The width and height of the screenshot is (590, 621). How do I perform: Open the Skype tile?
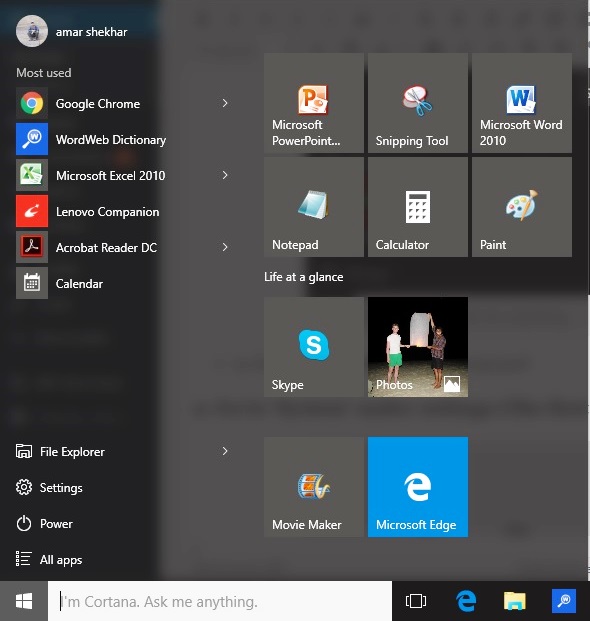point(314,347)
